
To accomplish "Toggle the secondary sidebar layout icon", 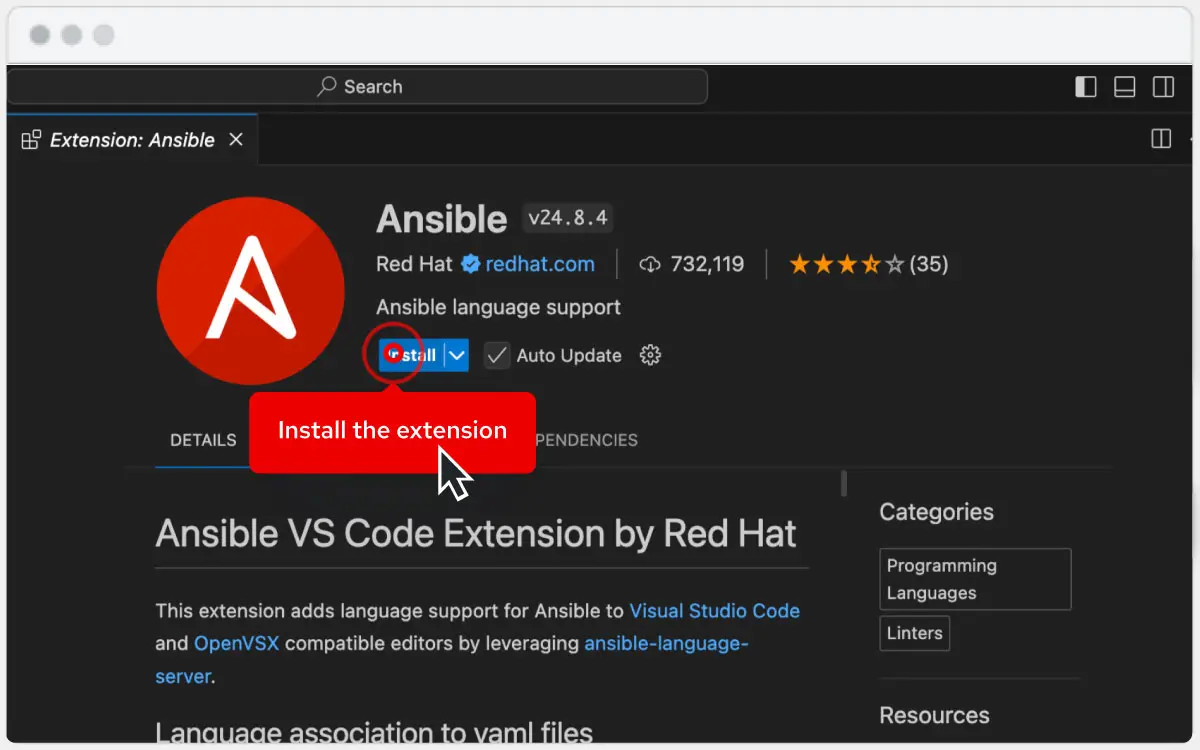I will click(1163, 87).
